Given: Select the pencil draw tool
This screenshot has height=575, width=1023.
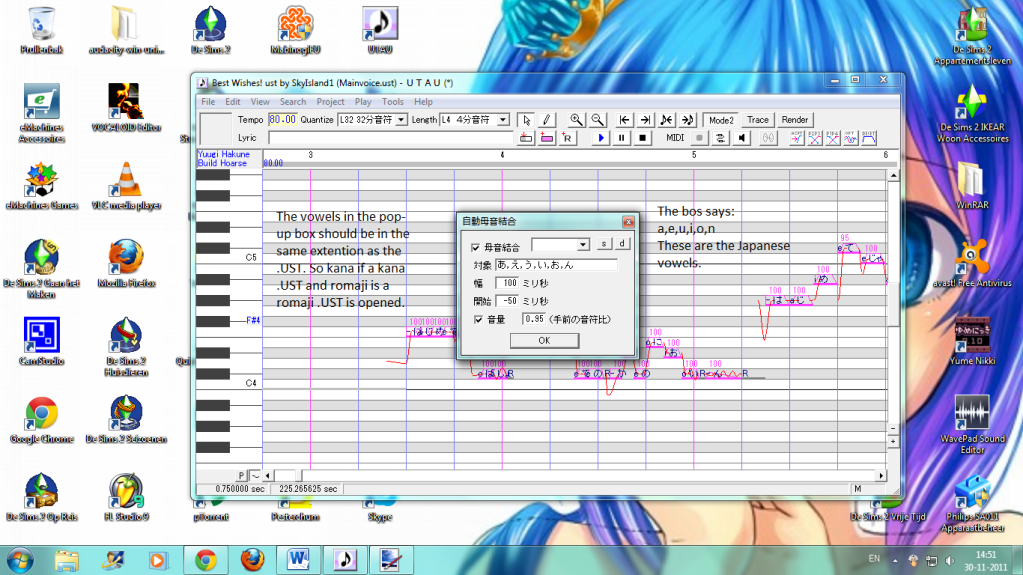Looking at the screenshot, I should (x=546, y=120).
